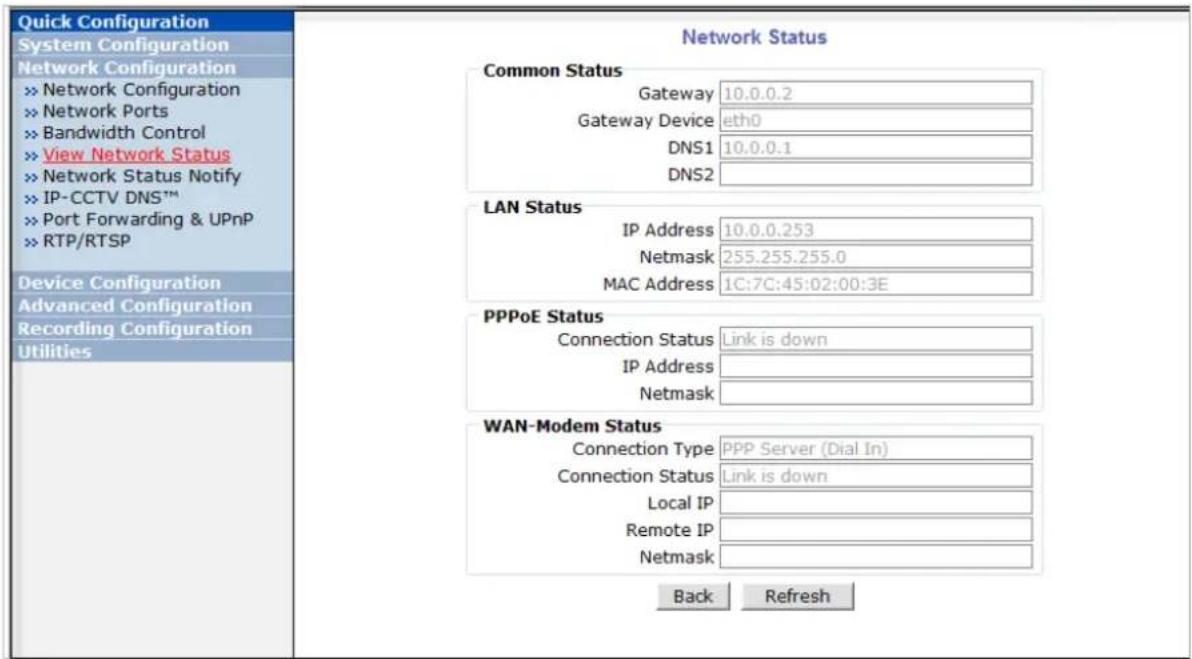
Task: Open the Utilities section
Action: (x=153, y=351)
